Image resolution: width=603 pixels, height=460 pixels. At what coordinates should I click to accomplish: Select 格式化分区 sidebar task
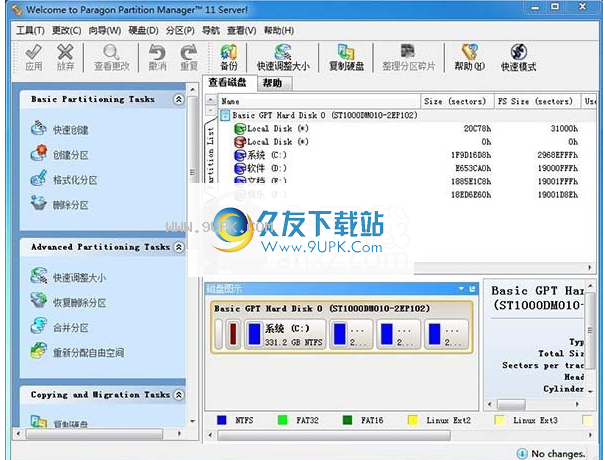(64, 179)
